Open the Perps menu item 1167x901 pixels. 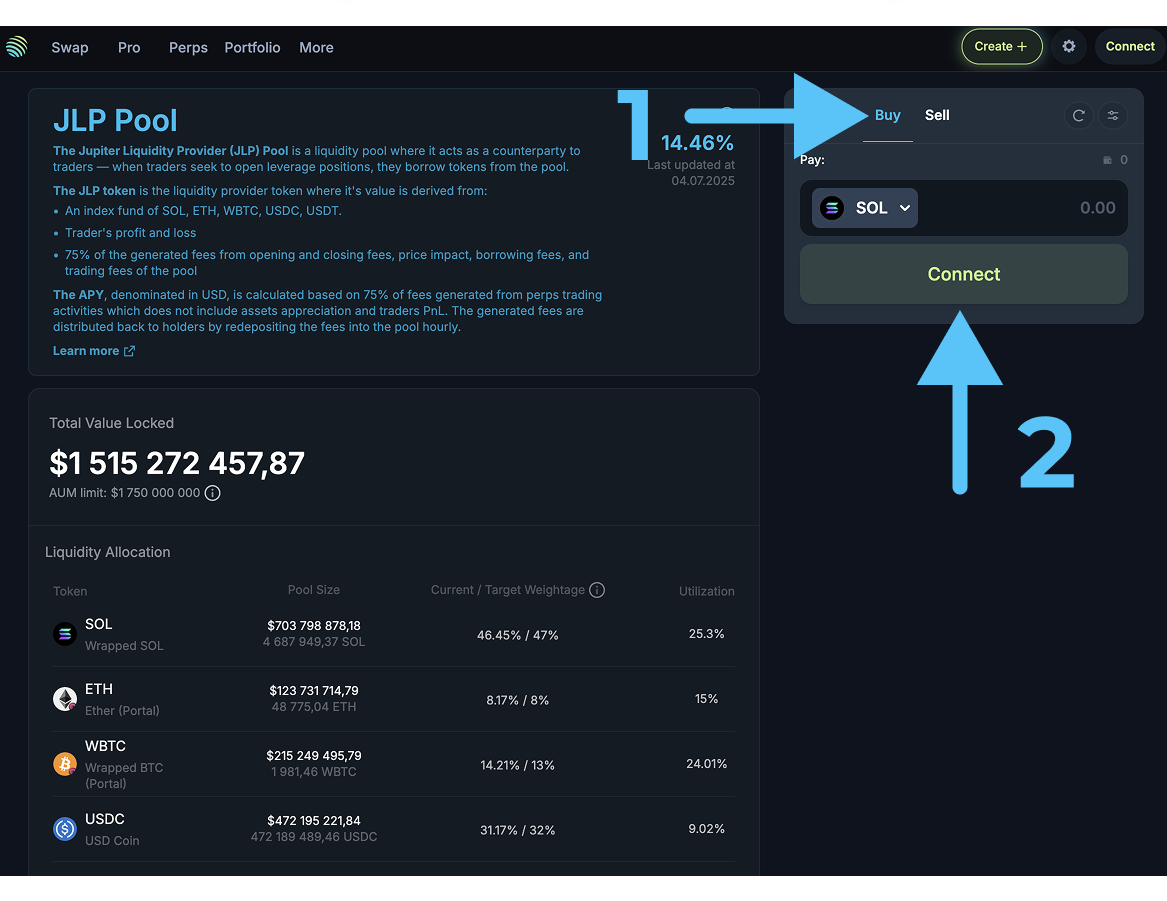(x=188, y=47)
